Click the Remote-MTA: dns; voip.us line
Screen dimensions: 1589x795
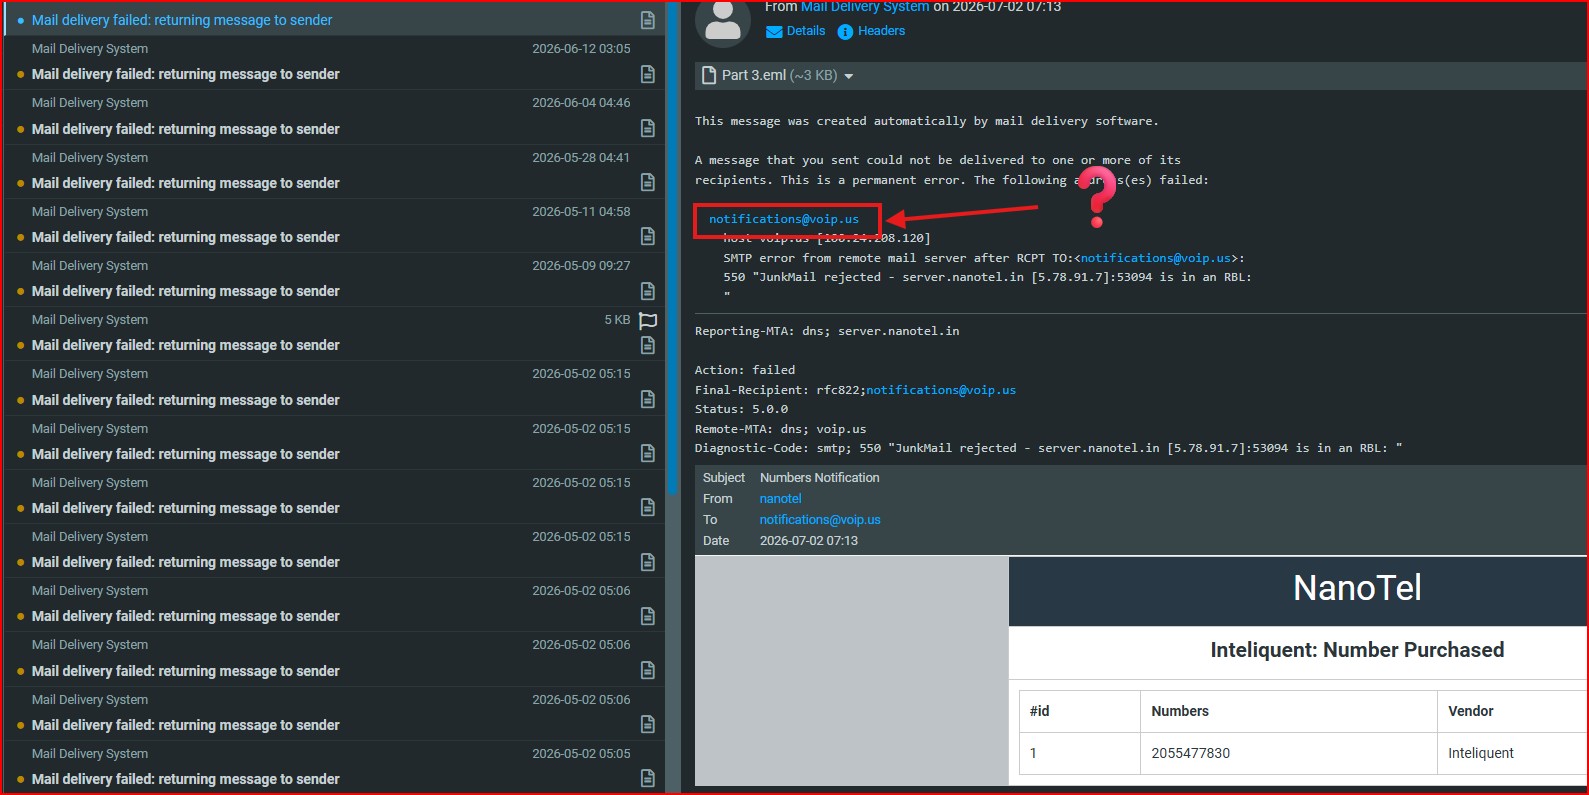pyautogui.click(x=781, y=429)
